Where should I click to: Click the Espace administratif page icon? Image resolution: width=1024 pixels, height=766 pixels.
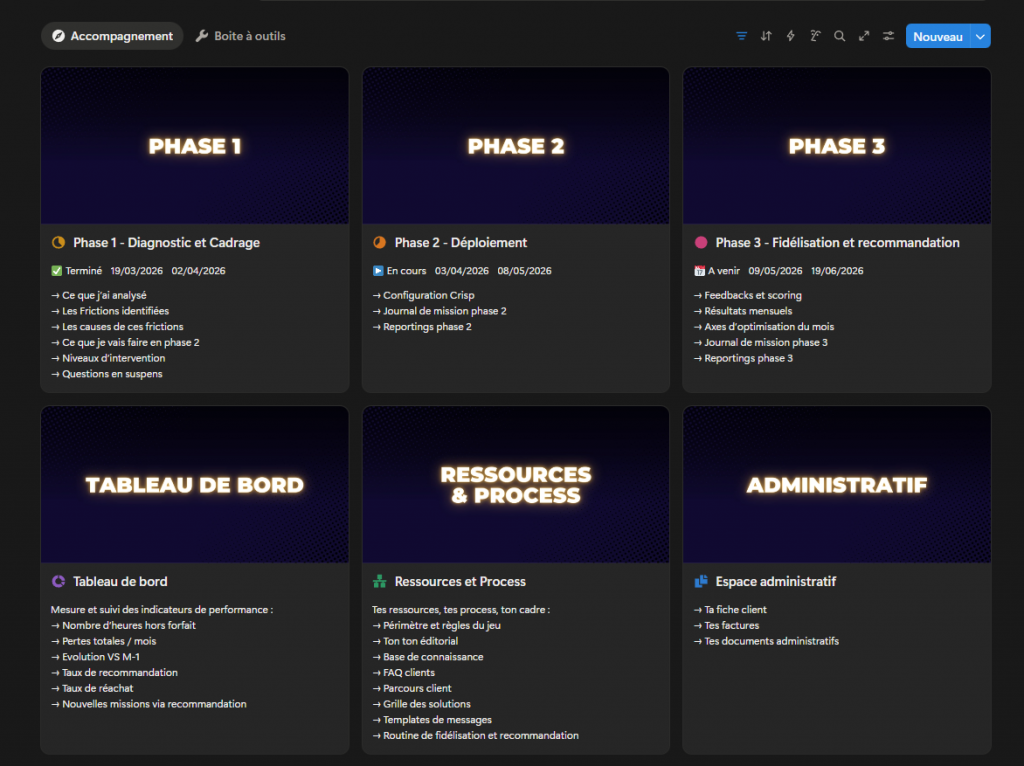701,581
